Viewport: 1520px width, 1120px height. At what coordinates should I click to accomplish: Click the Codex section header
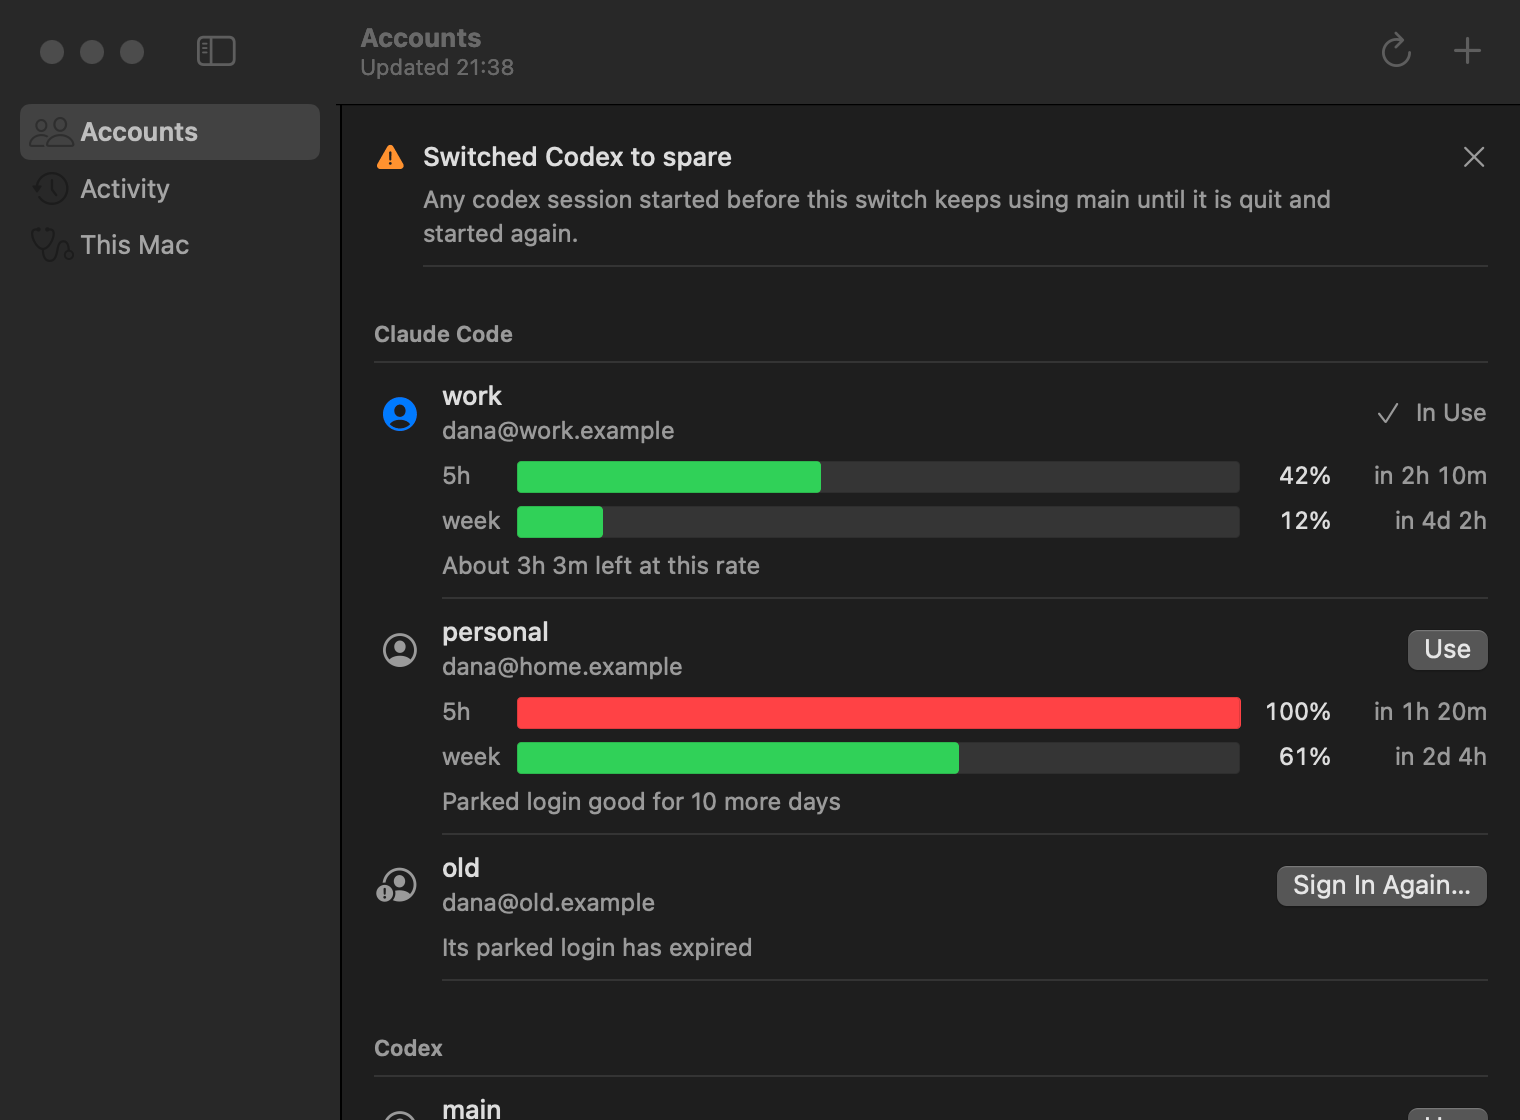[x=408, y=1048]
